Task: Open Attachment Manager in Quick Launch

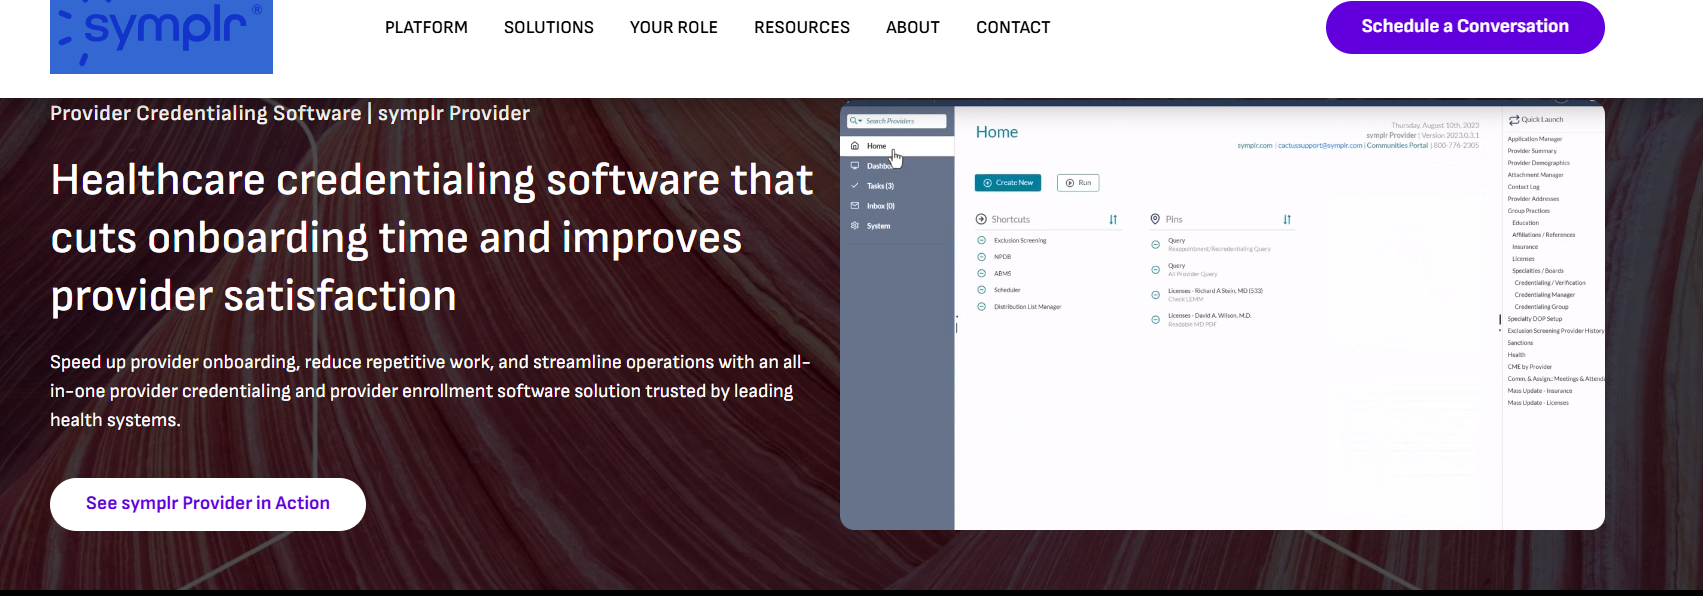Action: pyautogui.click(x=1535, y=175)
